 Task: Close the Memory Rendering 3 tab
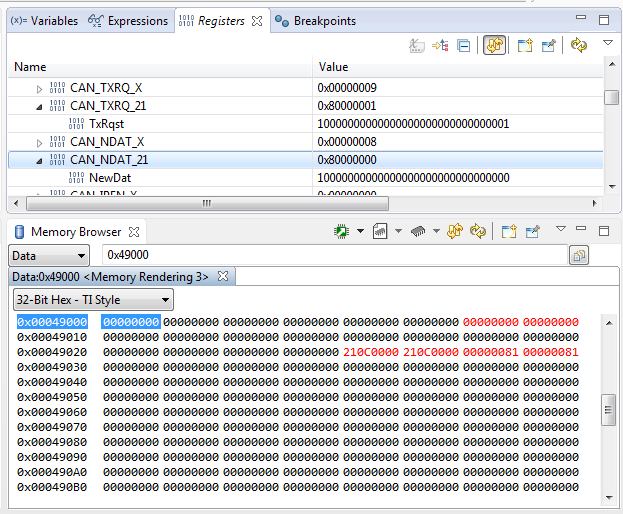point(223,276)
